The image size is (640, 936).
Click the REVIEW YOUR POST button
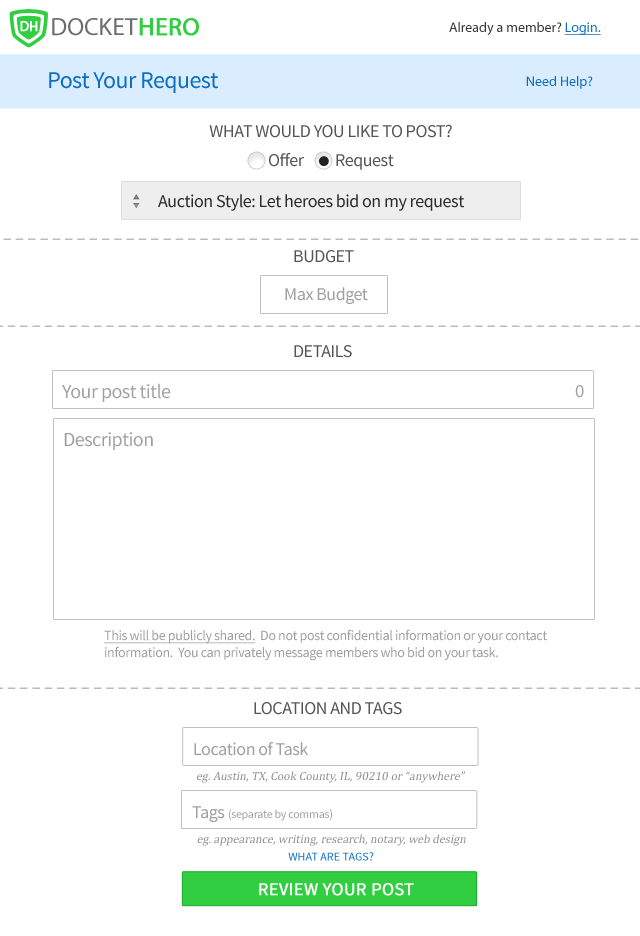330,889
